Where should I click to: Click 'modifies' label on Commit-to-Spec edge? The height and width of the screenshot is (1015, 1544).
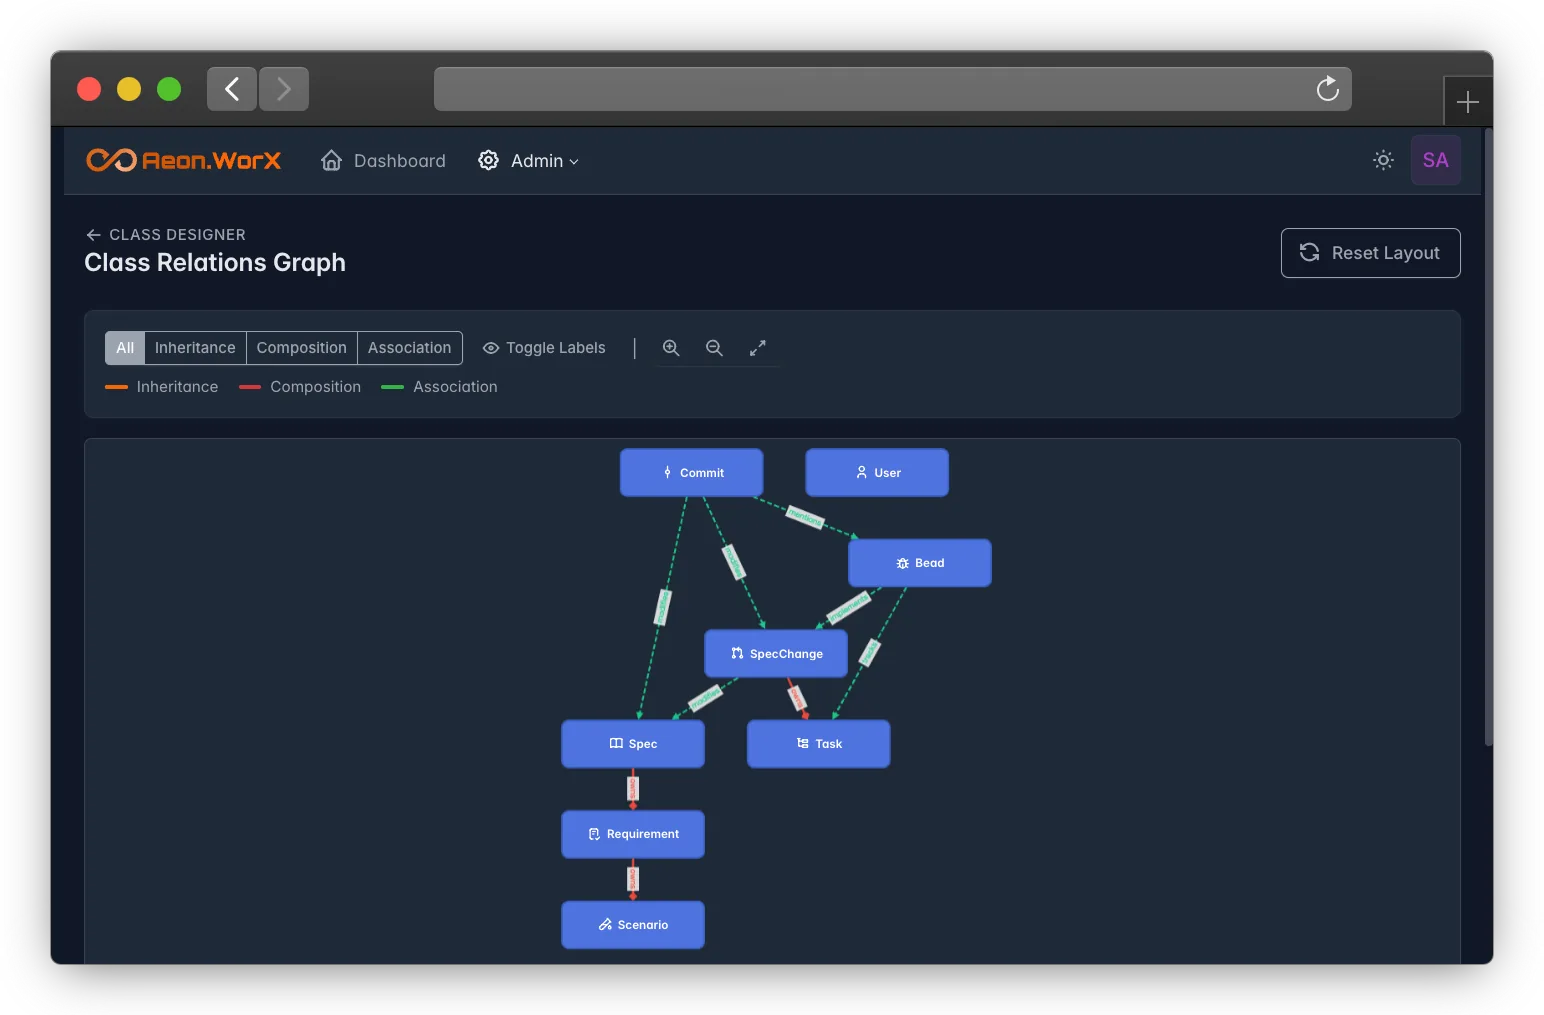pos(662,607)
